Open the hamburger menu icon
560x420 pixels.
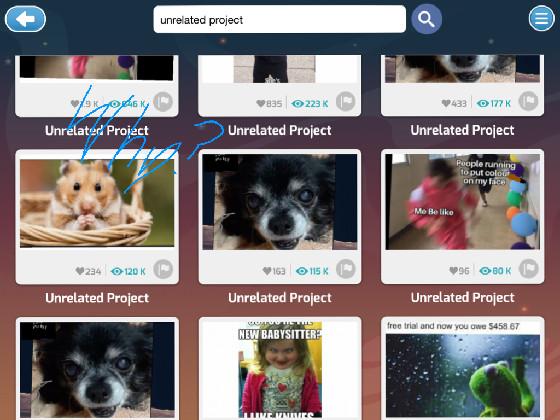541,18
